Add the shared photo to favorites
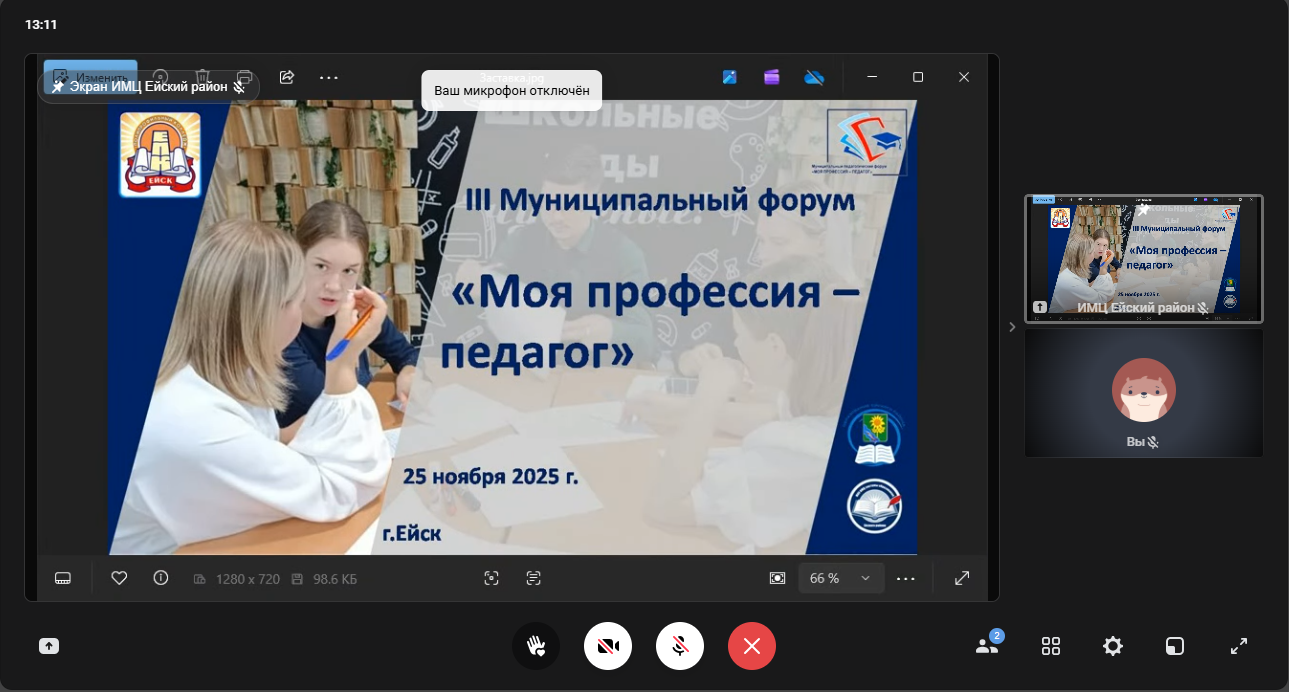 (x=119, y=578)
